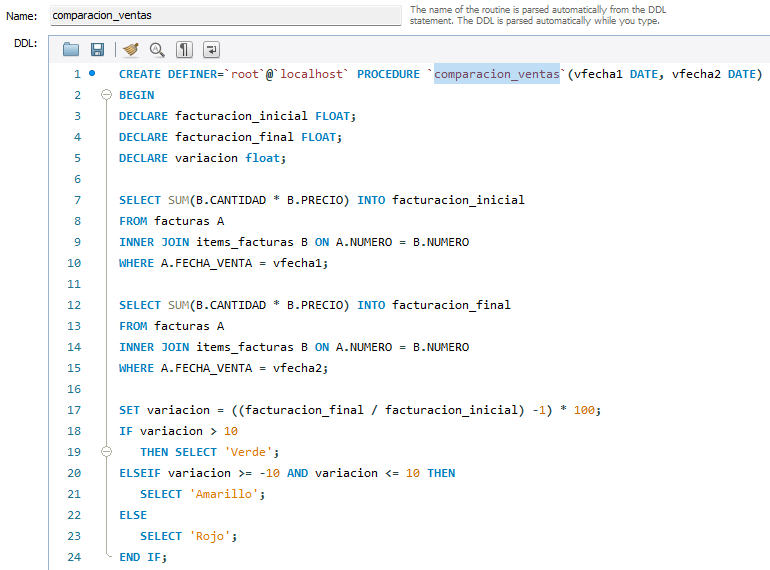Screen dimensions: 770x570
Task: Click the END IF statement on the last line
Action: [143, 557]
